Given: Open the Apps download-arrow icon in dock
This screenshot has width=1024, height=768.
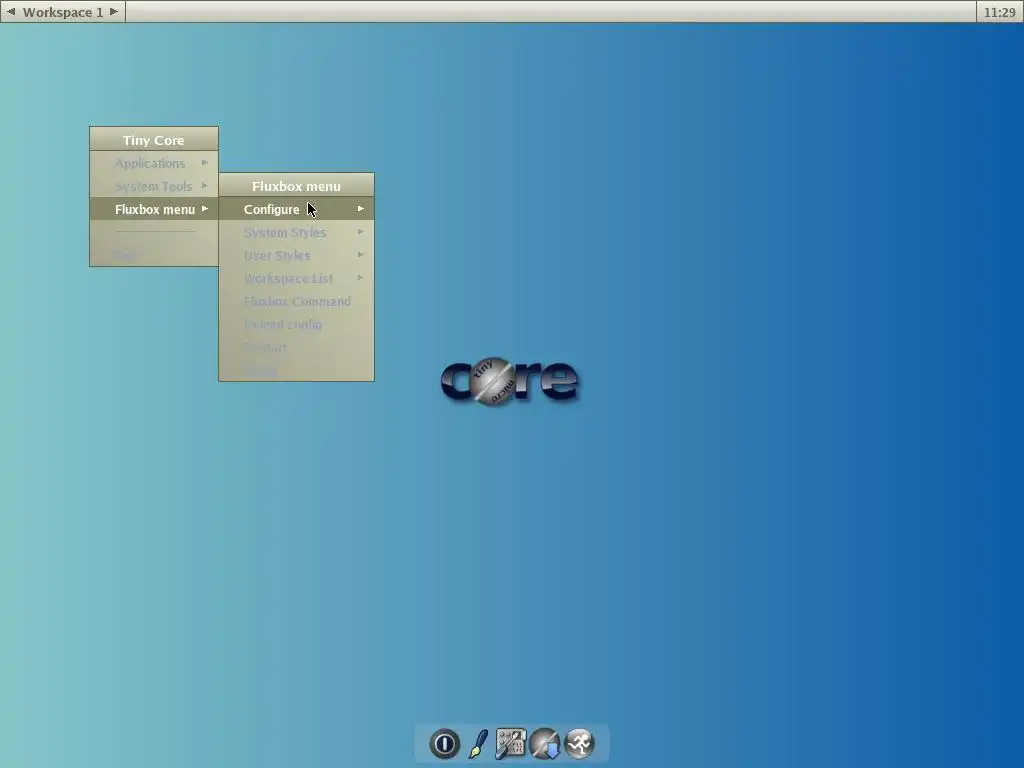Looking at the screenshot, I should pyautogui.click(x=545, y=744).
